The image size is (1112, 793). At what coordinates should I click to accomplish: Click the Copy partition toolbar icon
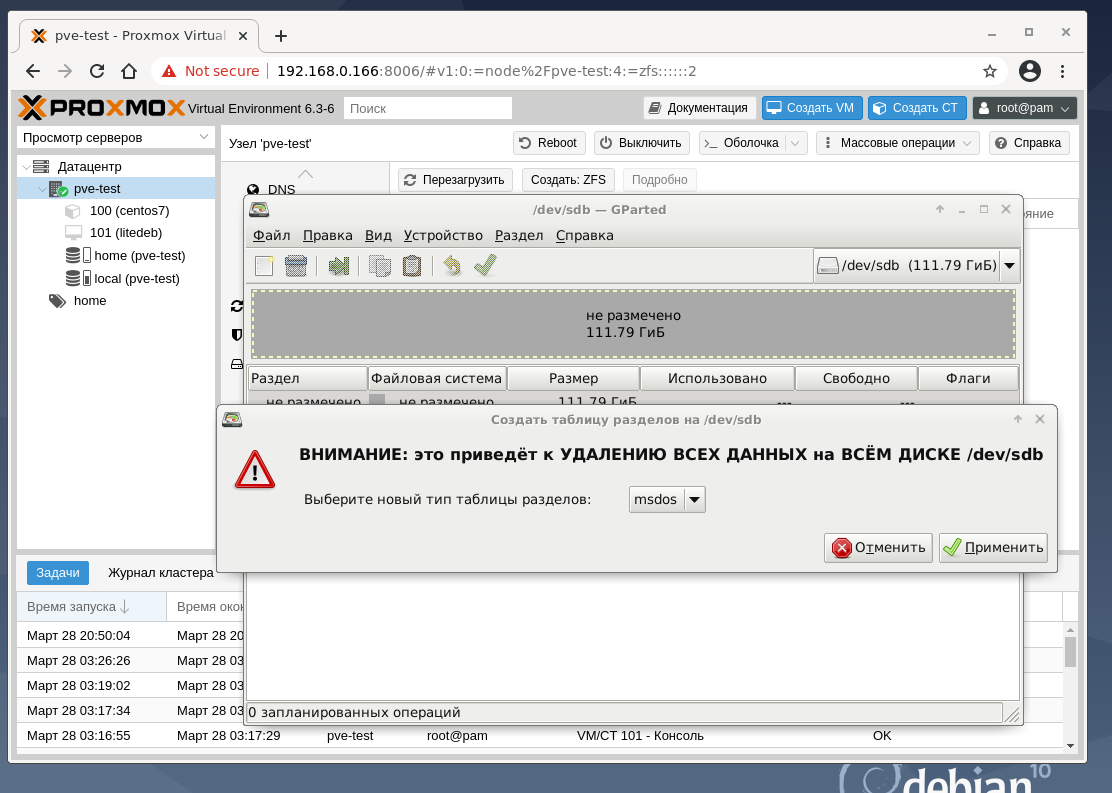click(380, 266)
